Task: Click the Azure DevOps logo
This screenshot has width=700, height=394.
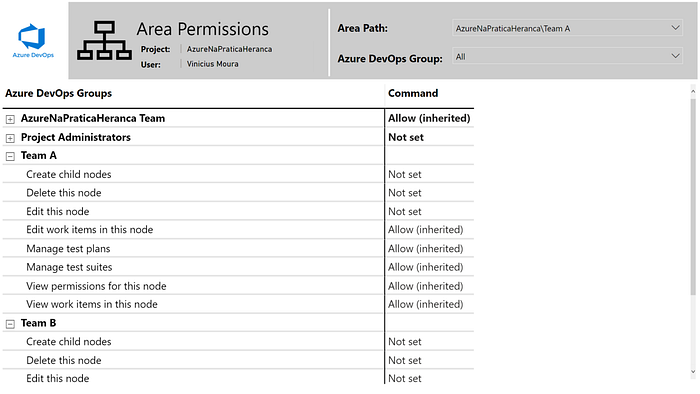Action: [x=33, y=41]
